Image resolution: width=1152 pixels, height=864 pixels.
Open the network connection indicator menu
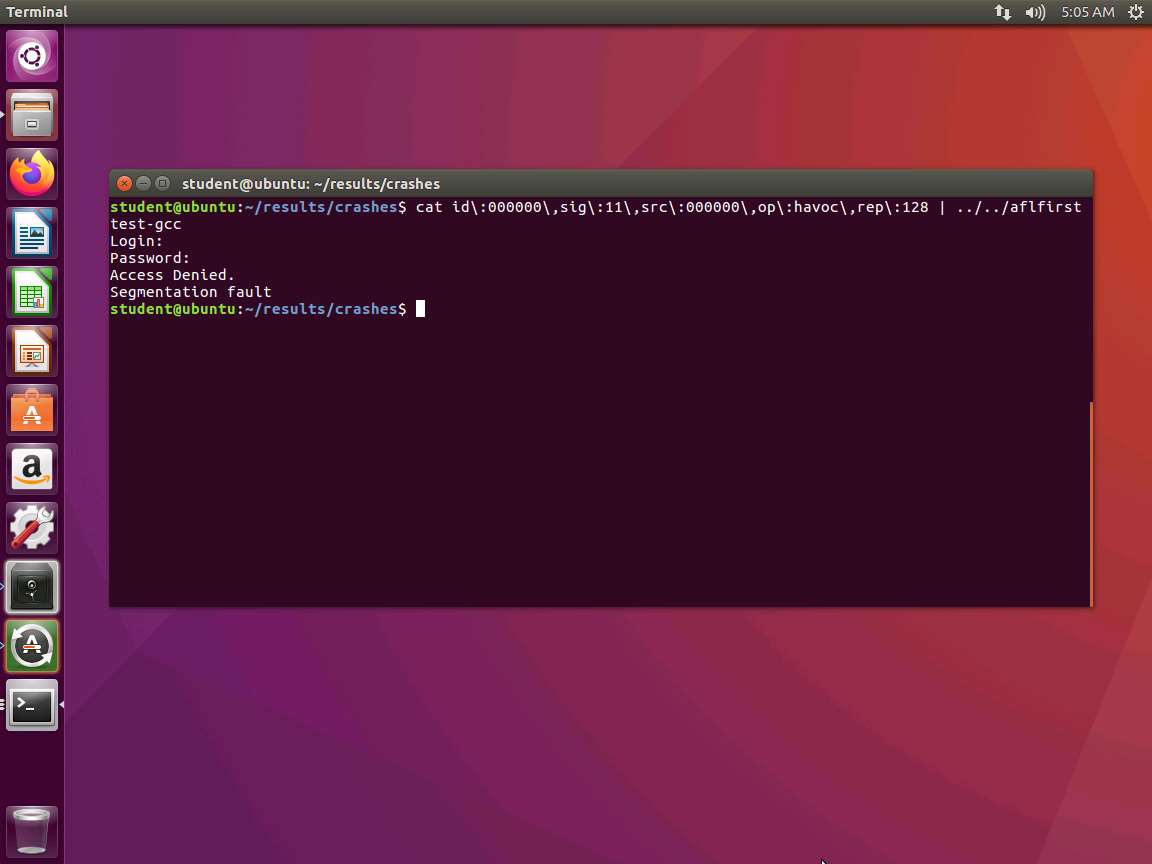[x=1002, y=12]
